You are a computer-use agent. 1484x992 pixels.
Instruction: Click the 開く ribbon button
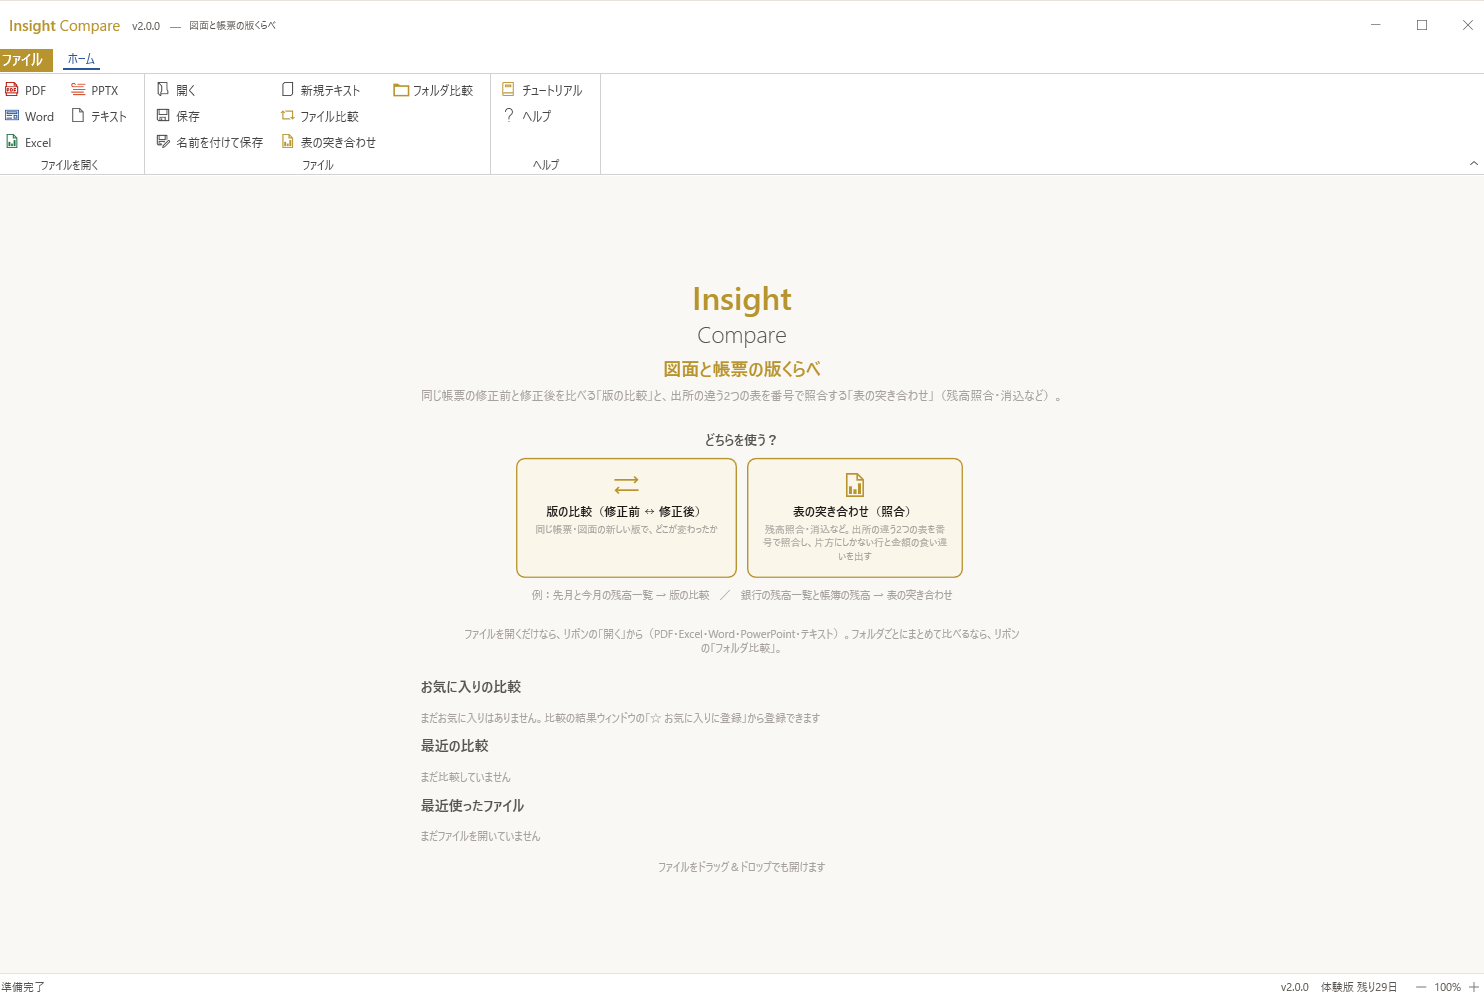coord(176,90)
